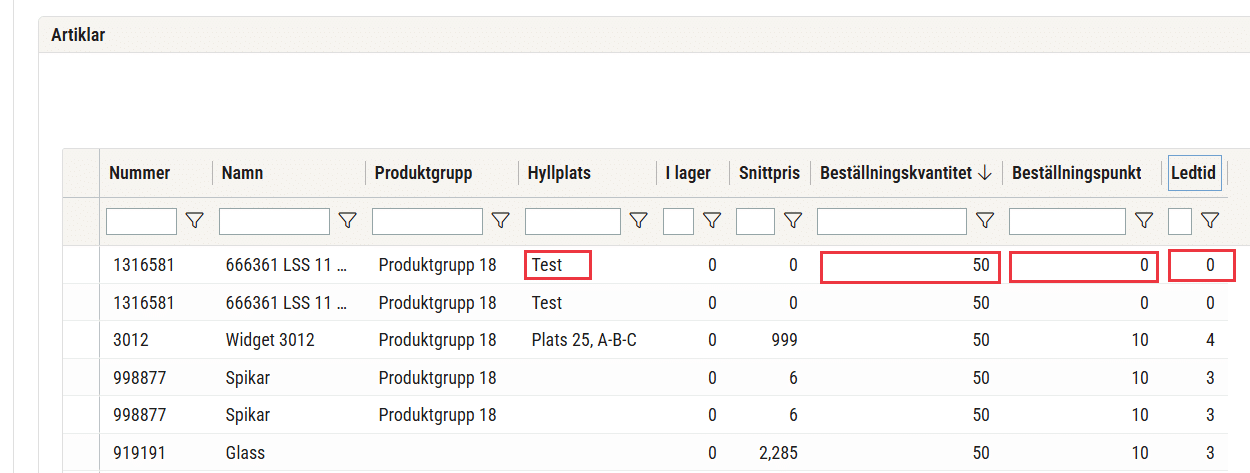The width and height of the screenshot is (1250, 473).
Task: Open filter icon for Snittpris column
Action: (x=792, y=221)
